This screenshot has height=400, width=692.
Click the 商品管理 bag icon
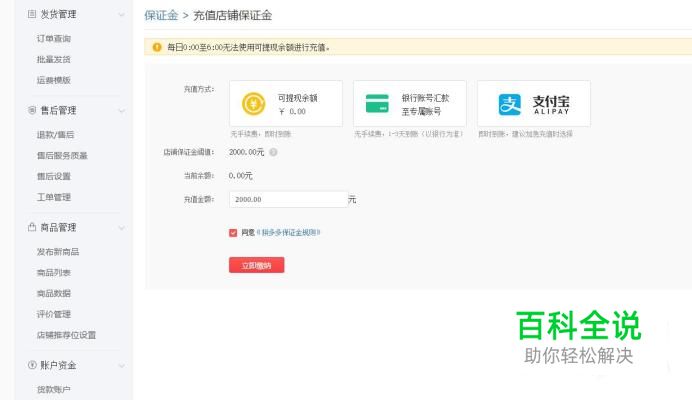tap(32, 227)
